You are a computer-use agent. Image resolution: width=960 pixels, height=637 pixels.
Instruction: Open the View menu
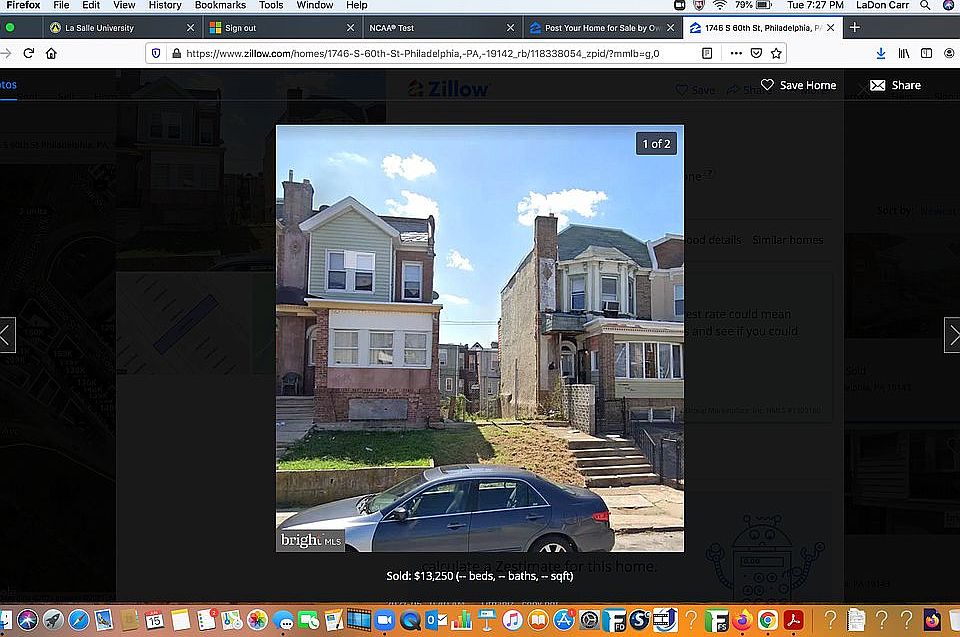(124, 5)
